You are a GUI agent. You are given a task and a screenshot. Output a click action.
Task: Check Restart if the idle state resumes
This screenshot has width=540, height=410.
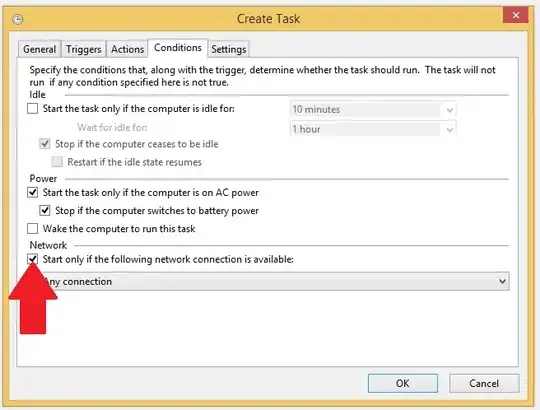tap(57, 162)
